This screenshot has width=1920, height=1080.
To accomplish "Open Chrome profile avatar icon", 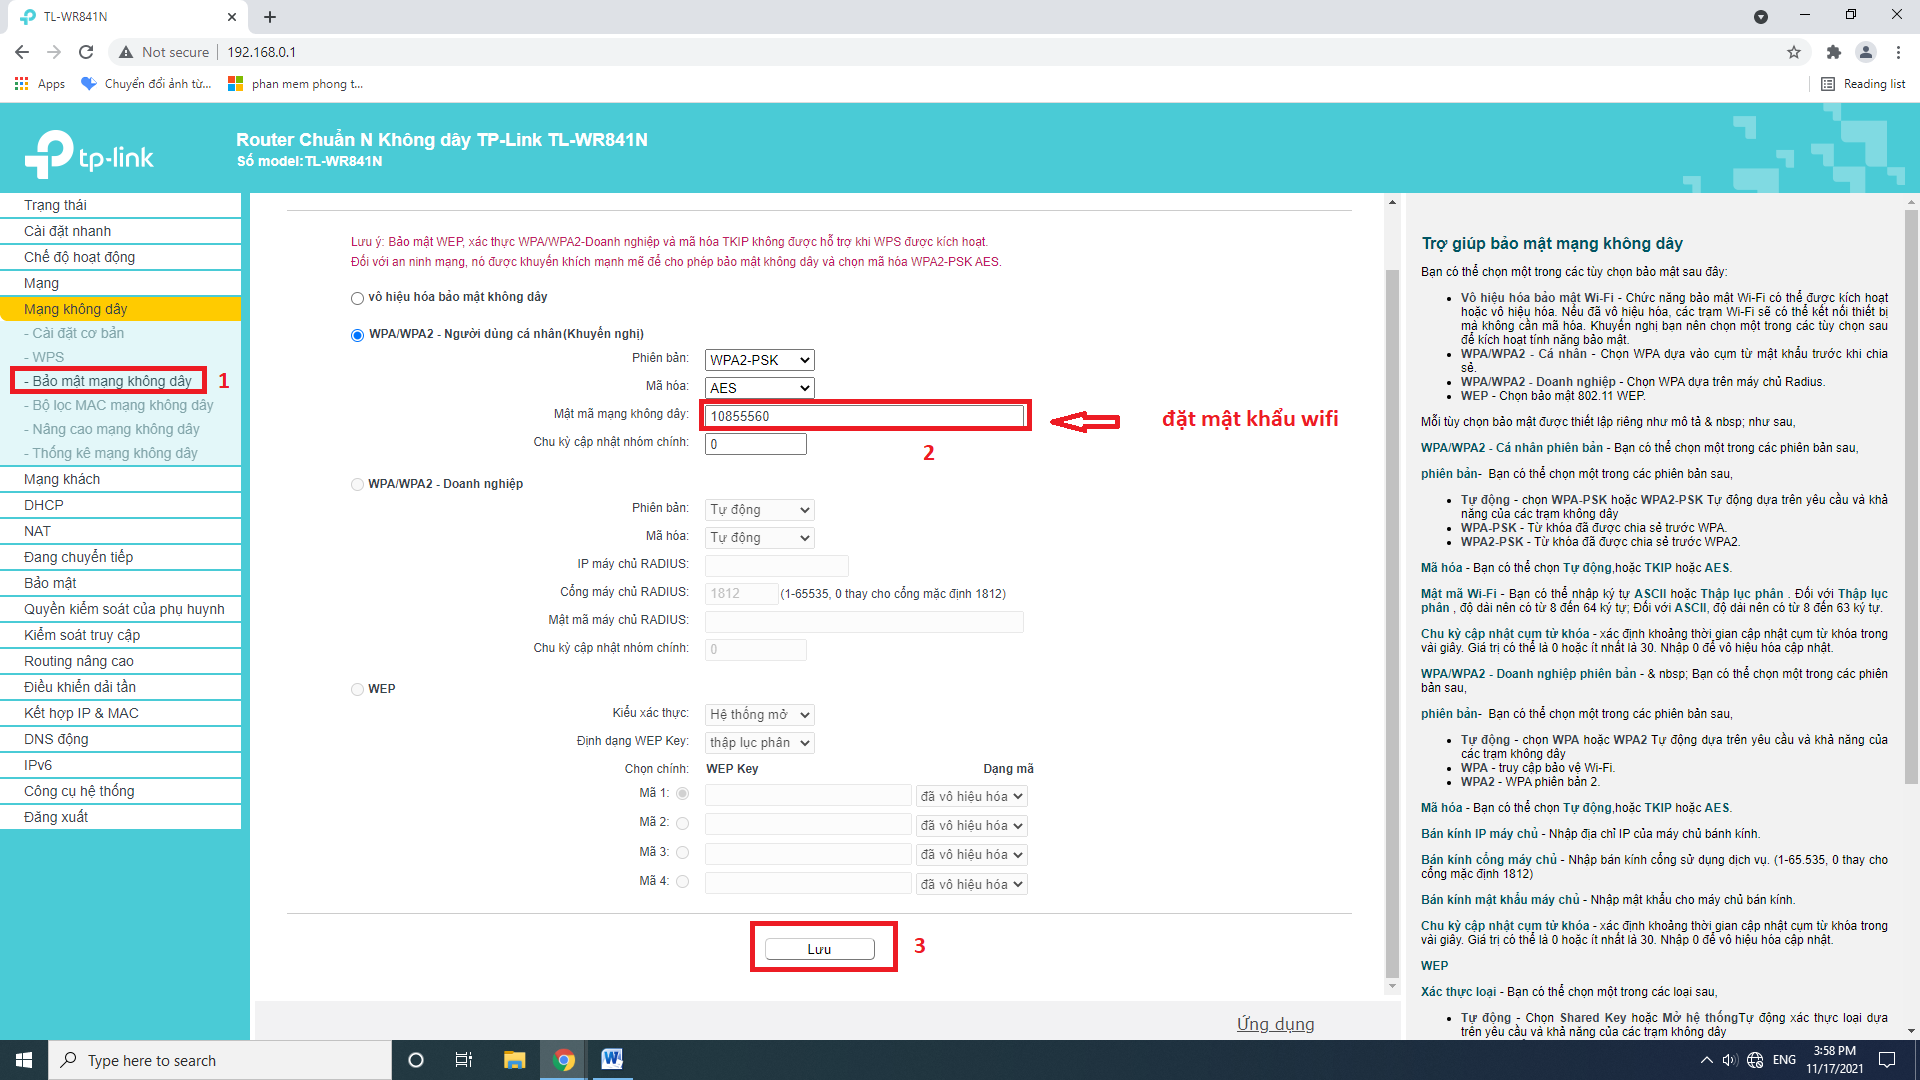I will [1865, 52].
